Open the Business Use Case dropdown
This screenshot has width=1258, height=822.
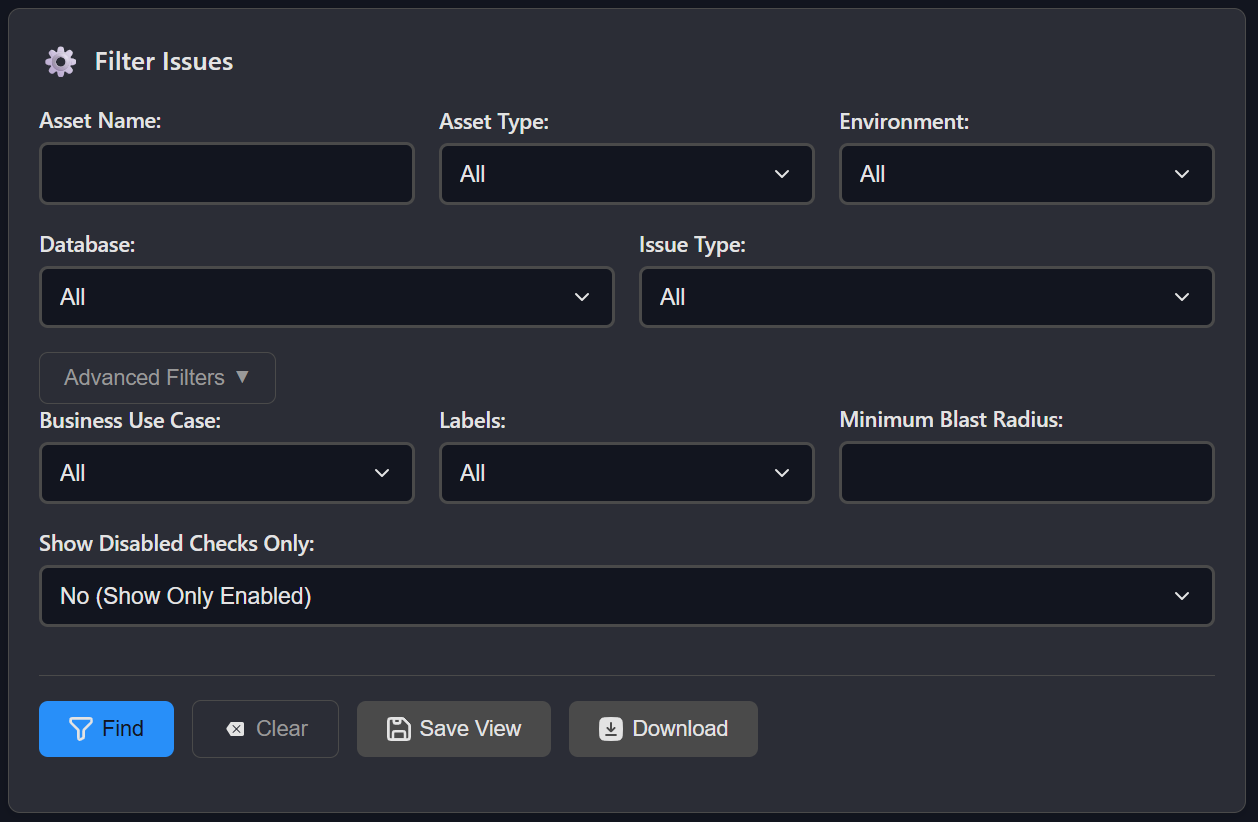coord(226,473)
